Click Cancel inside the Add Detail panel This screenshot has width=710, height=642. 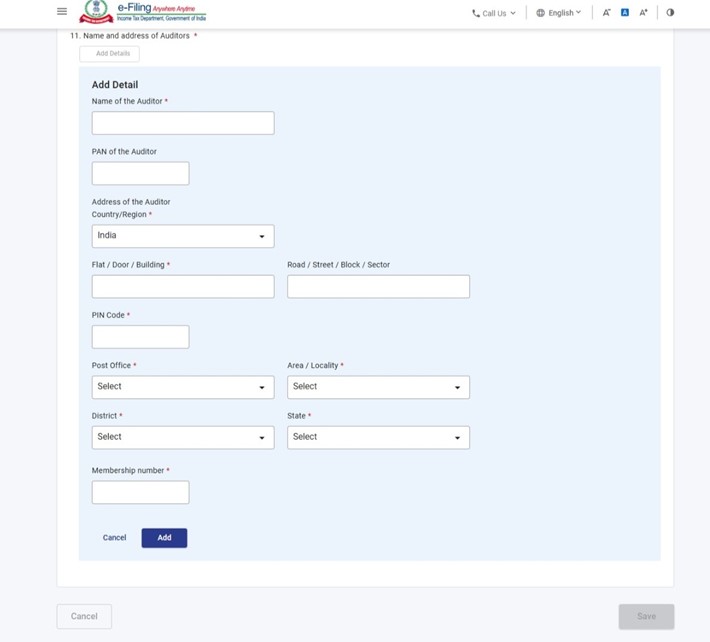pos(114,538)
